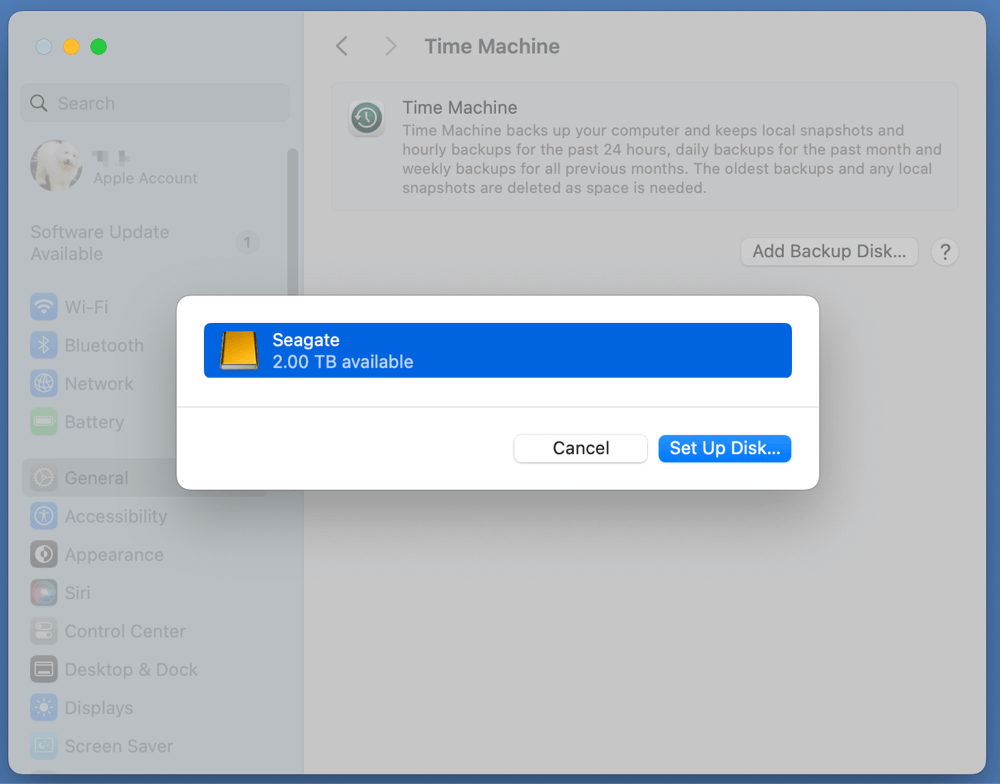The height and width of the screenshot is (784, 1000).
Task: Open Wi-Fi settings via its icon
Action: (44, 307)
